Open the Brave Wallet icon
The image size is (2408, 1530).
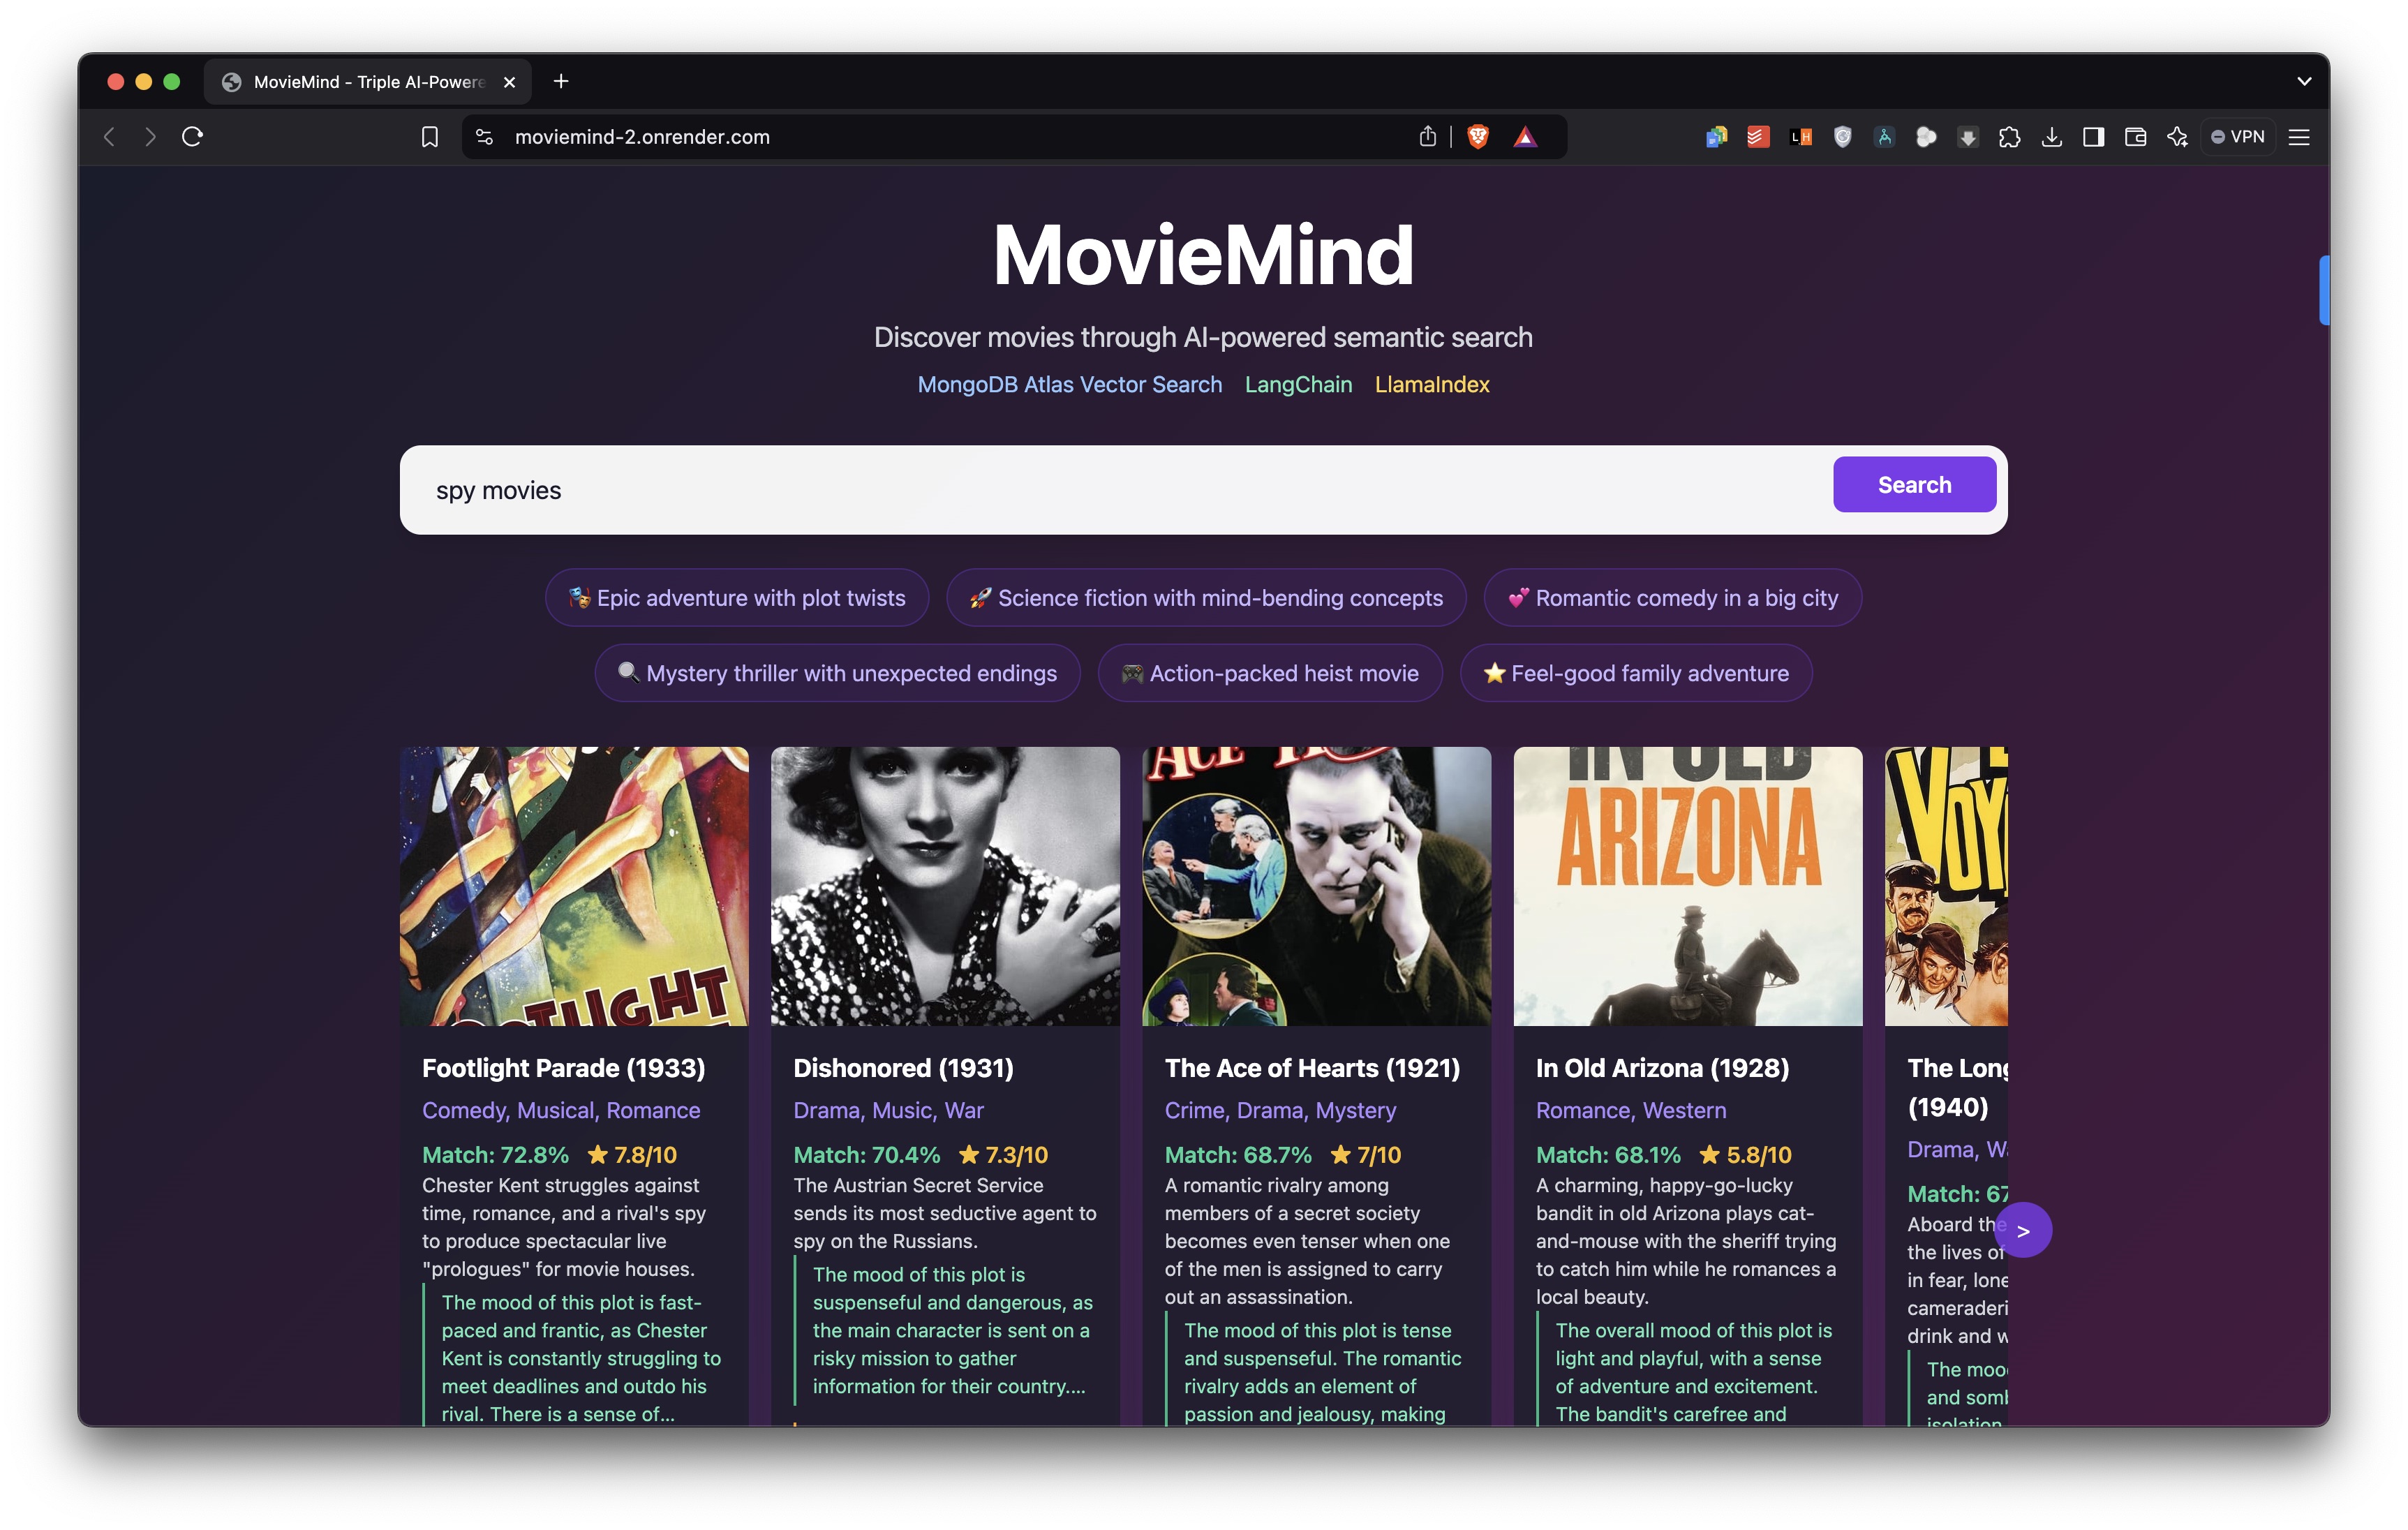[2135, 137]
